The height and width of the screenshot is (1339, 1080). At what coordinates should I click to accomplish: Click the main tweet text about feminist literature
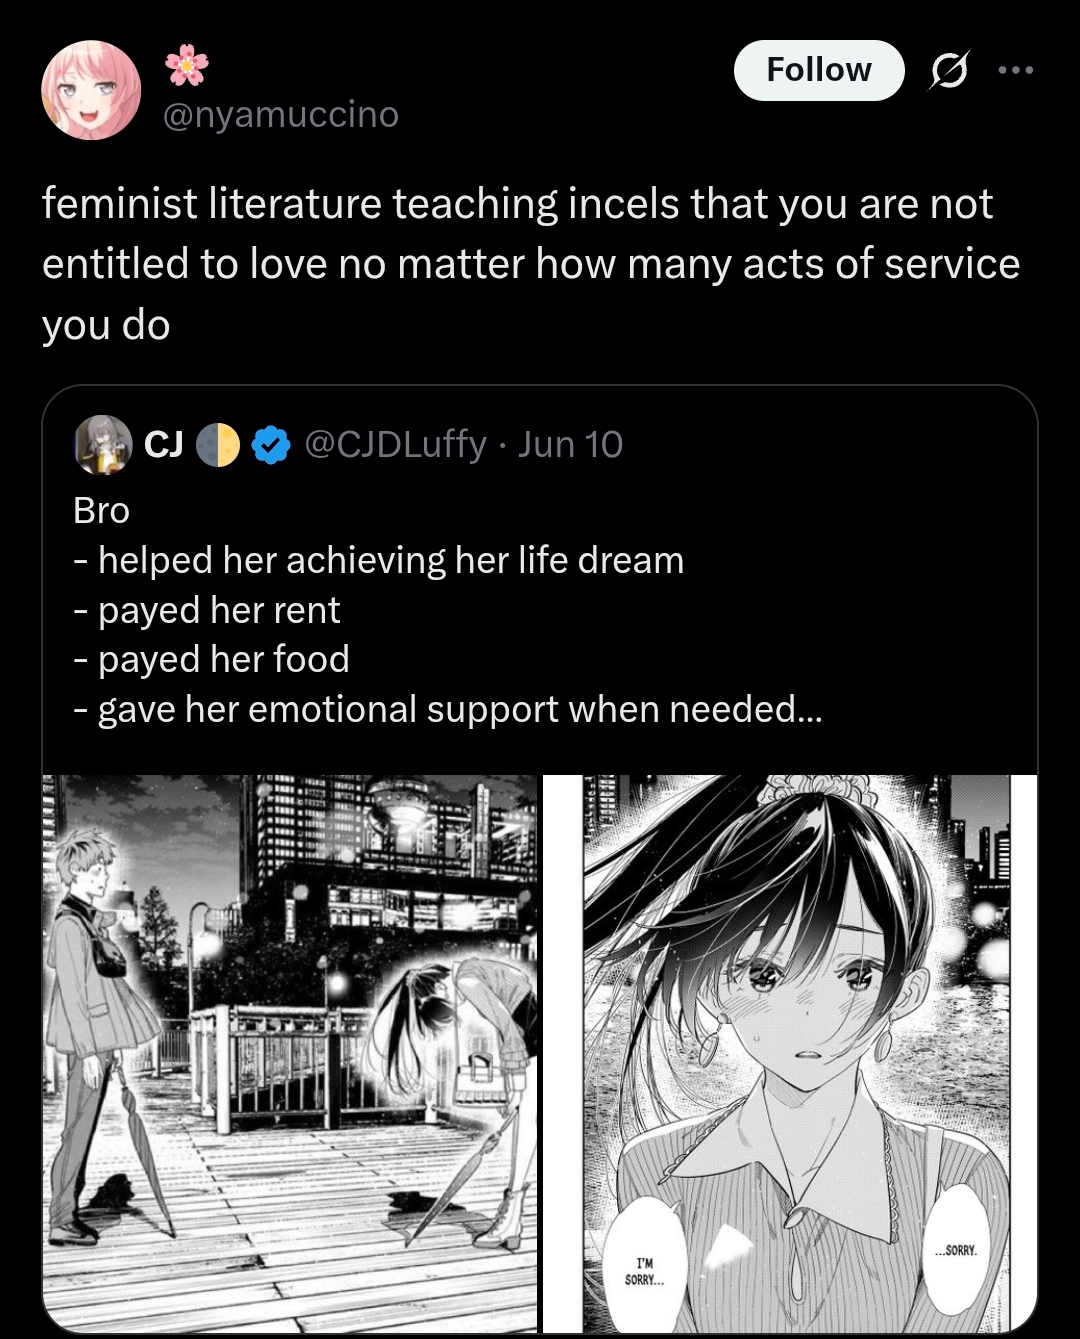click(x=531, y=264)
